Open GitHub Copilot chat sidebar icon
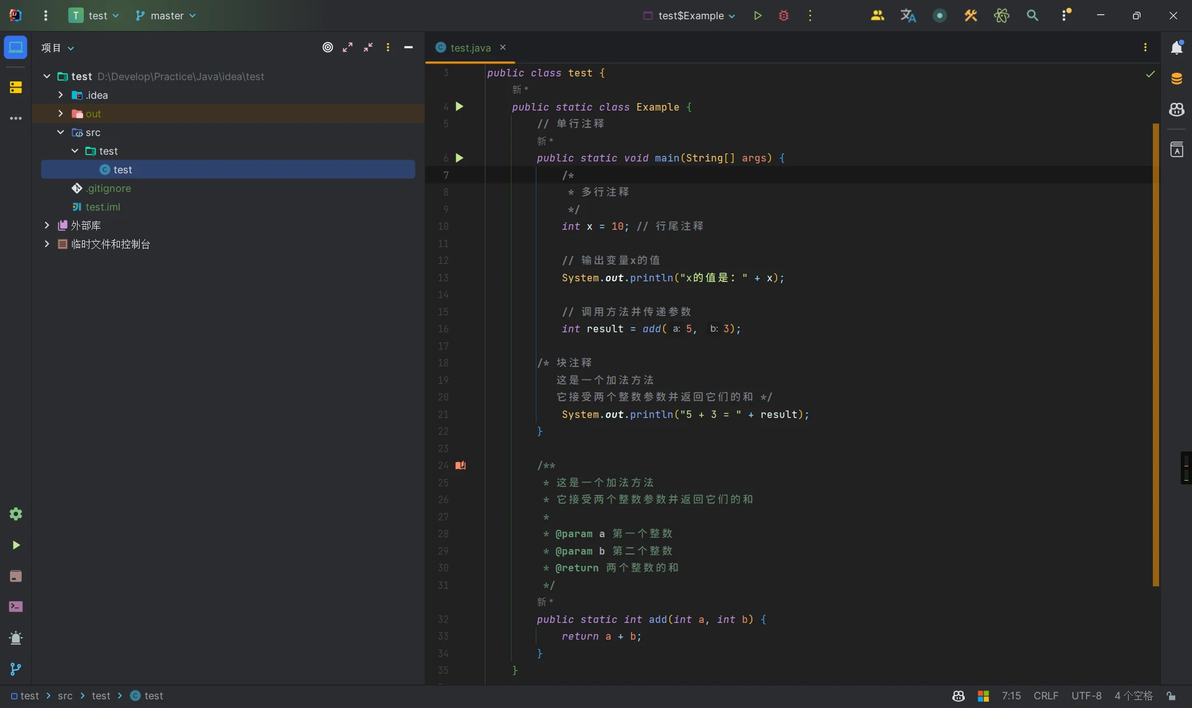The width and height of the screenshot is (1192, 708). point(1177,110)
